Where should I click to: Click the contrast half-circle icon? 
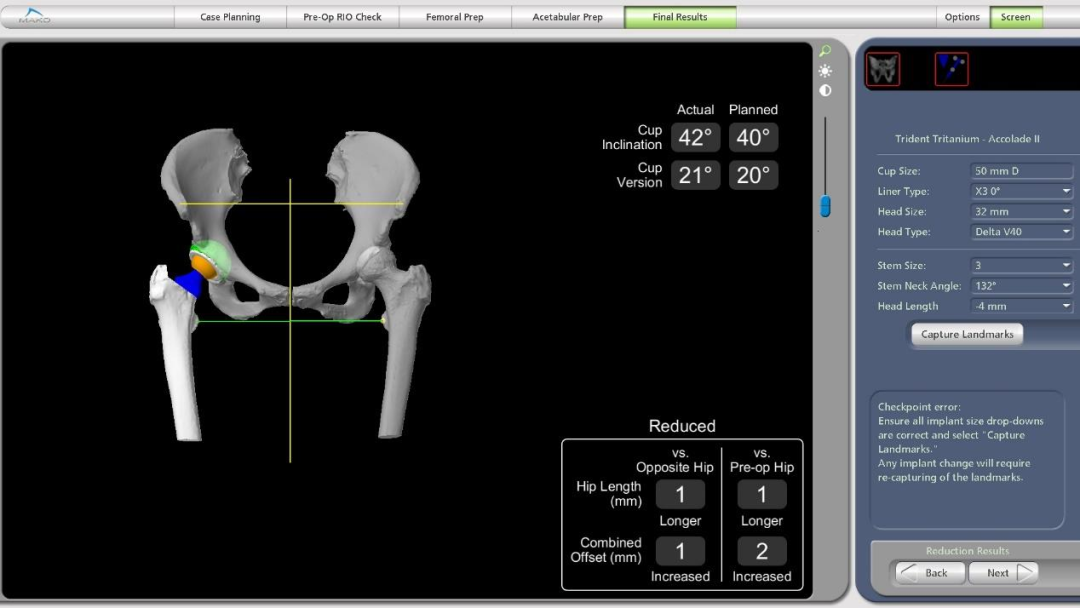[825, 91]
